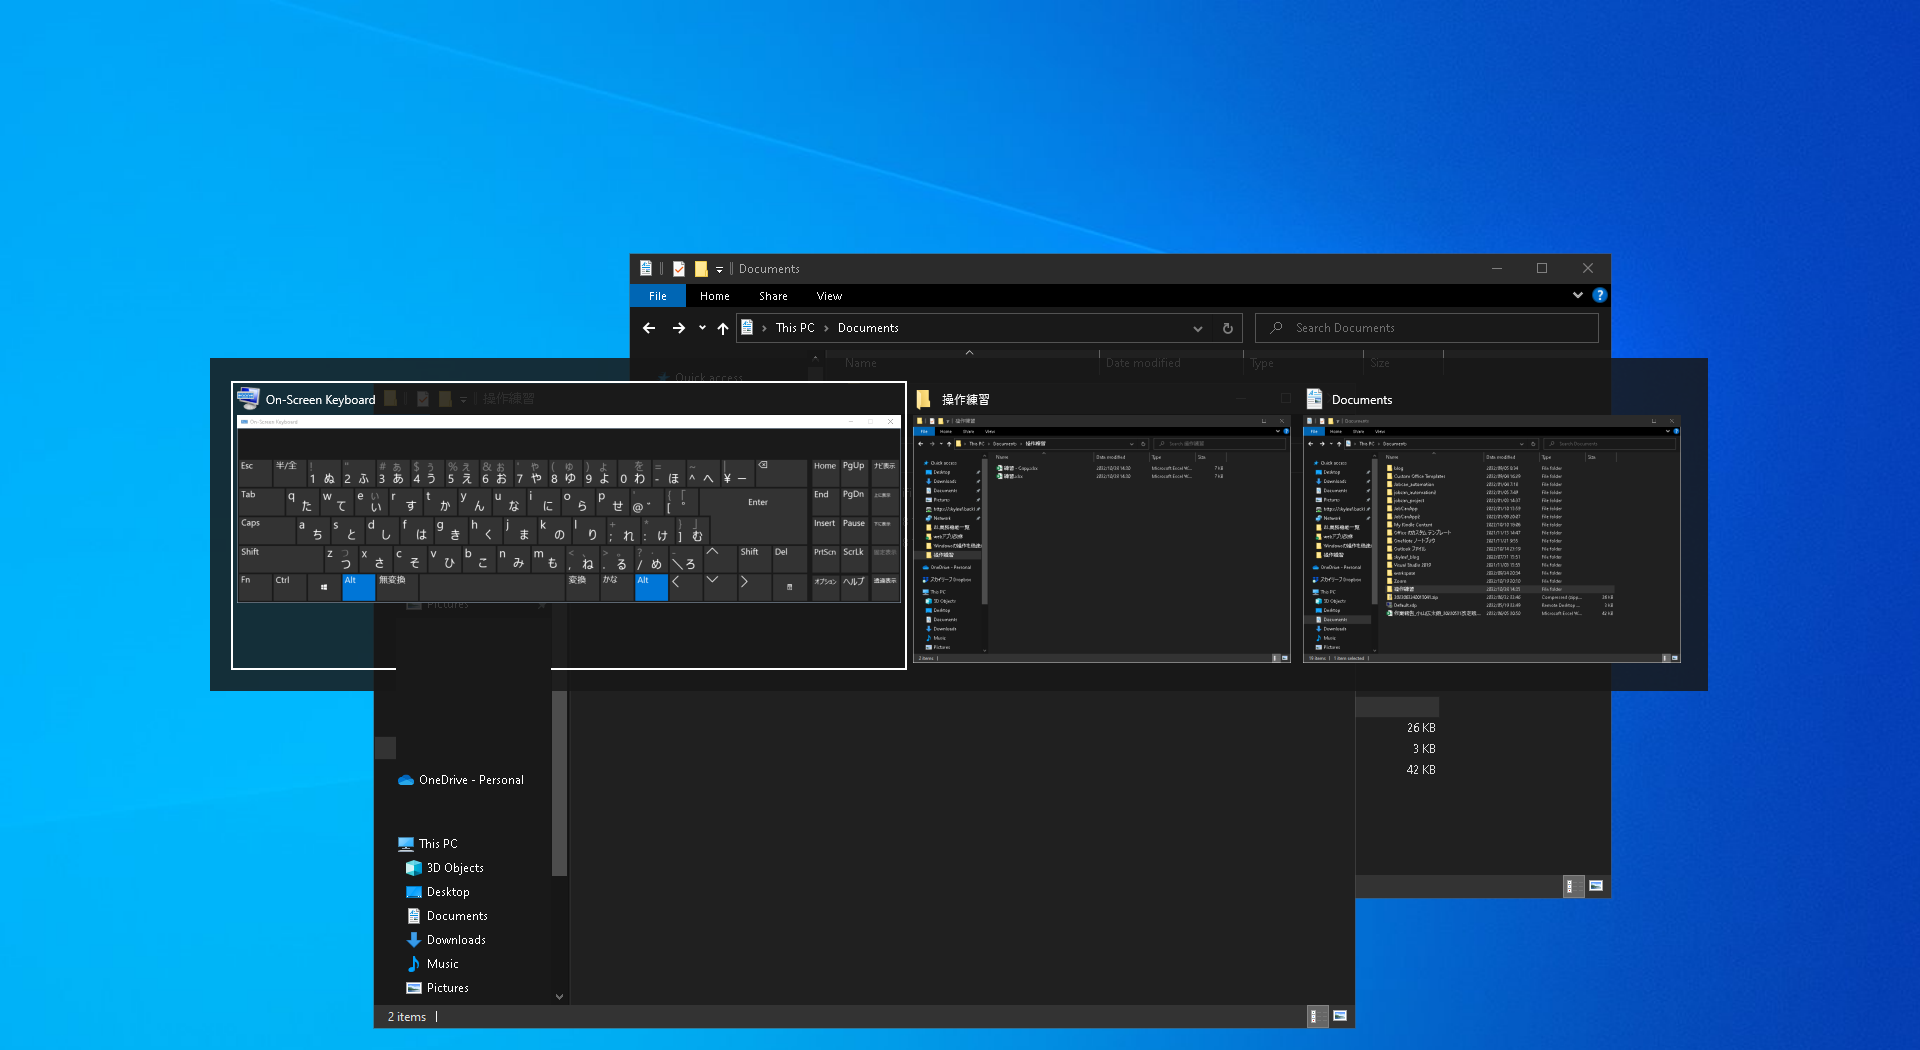The width and height of the screenshot is (1920, 1050).
Task: Expand the ribbon using the chevron near Help
Action: 1577,295
